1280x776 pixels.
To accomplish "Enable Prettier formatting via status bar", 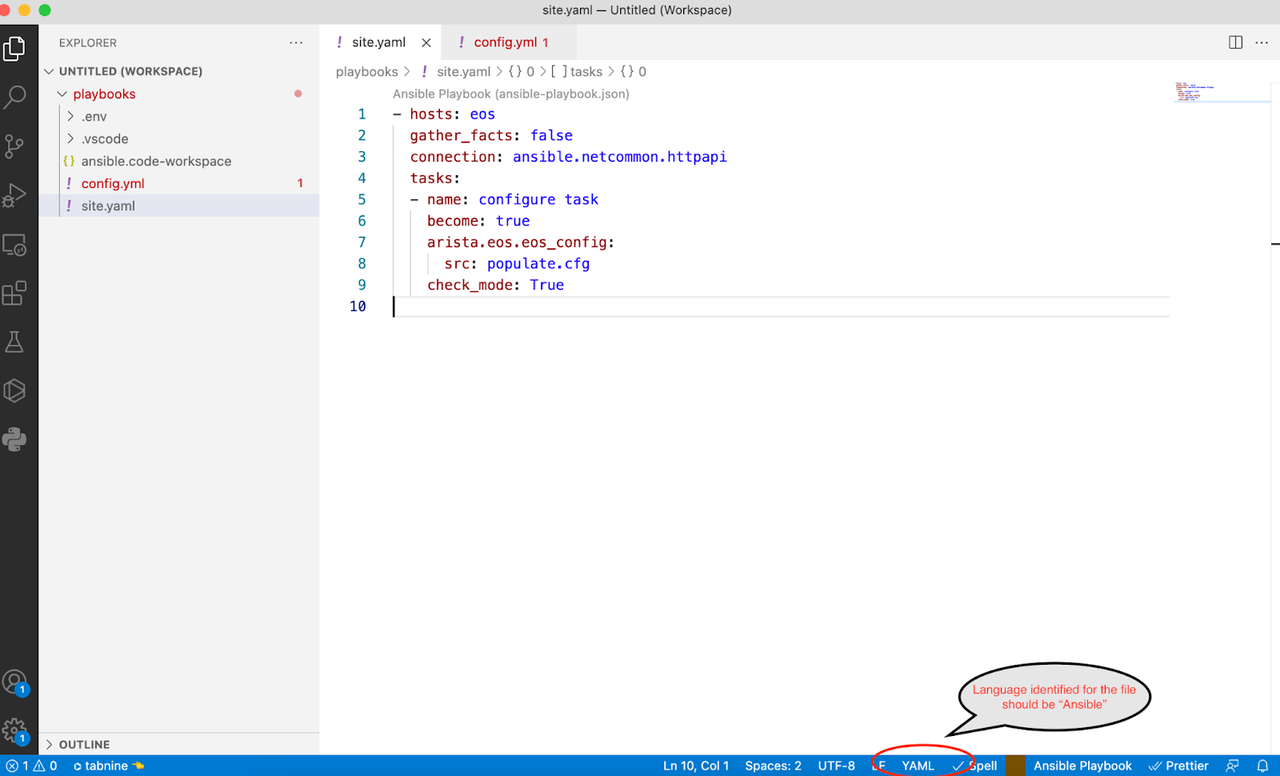I will point(1178,765).
